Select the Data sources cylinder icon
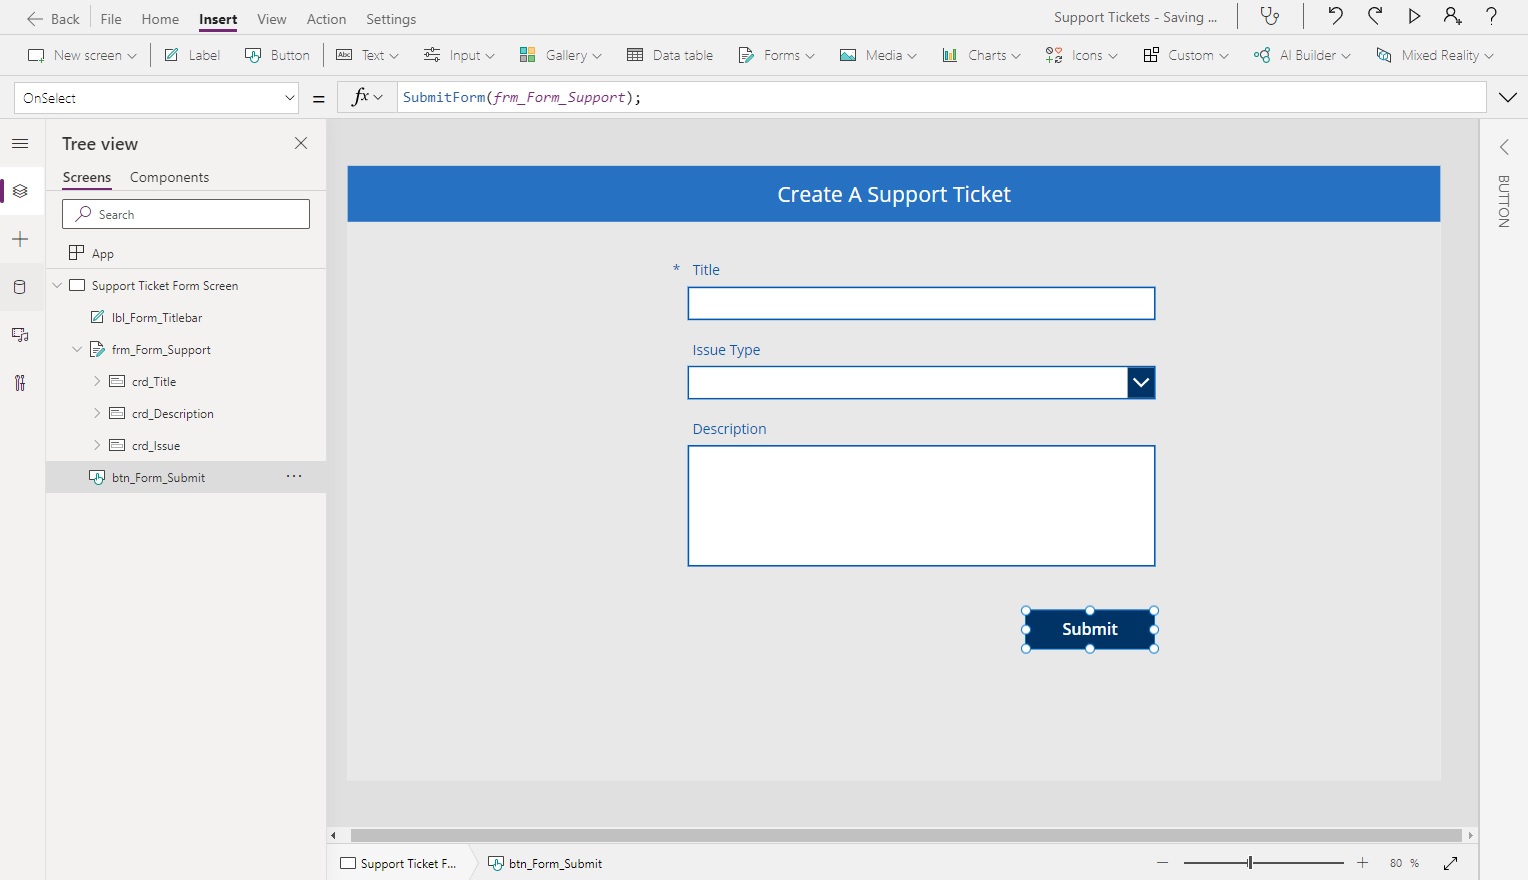 [x=20, y=287]
